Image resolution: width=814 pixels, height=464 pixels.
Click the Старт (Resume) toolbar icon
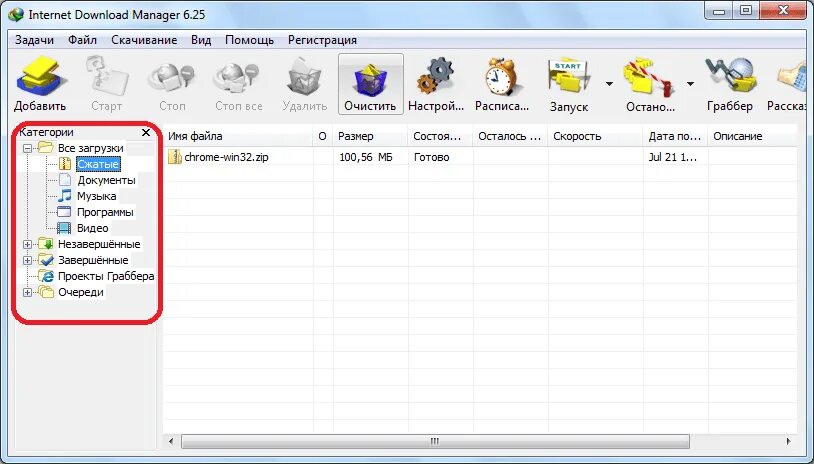[106, 78]
